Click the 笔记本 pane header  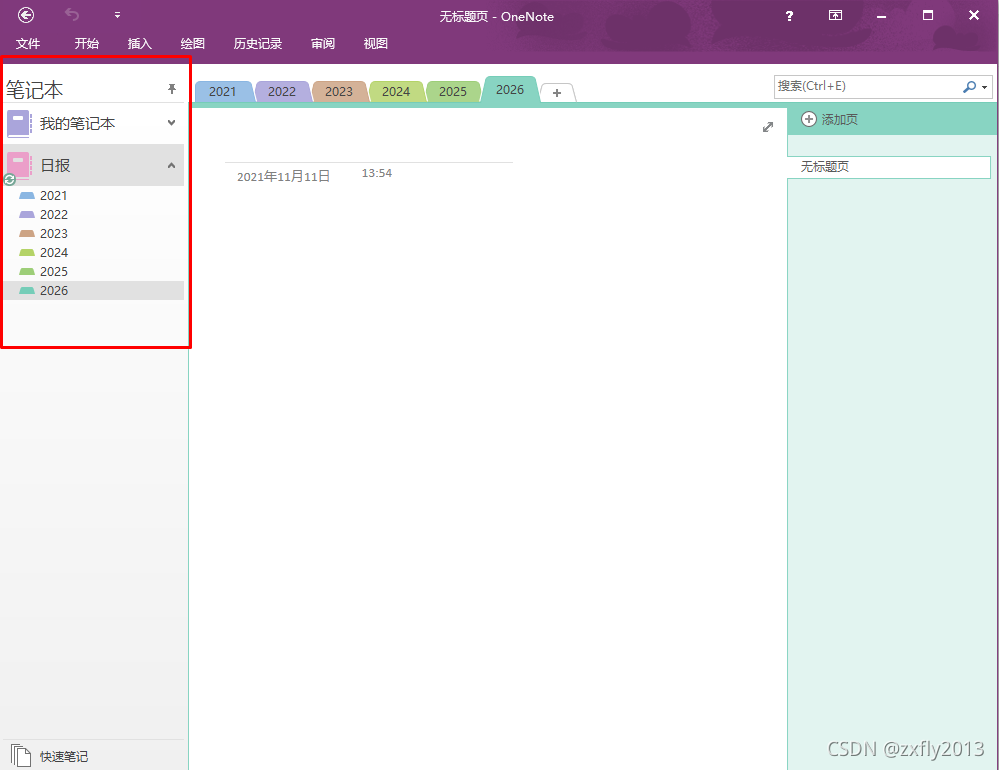pos(34,90)
